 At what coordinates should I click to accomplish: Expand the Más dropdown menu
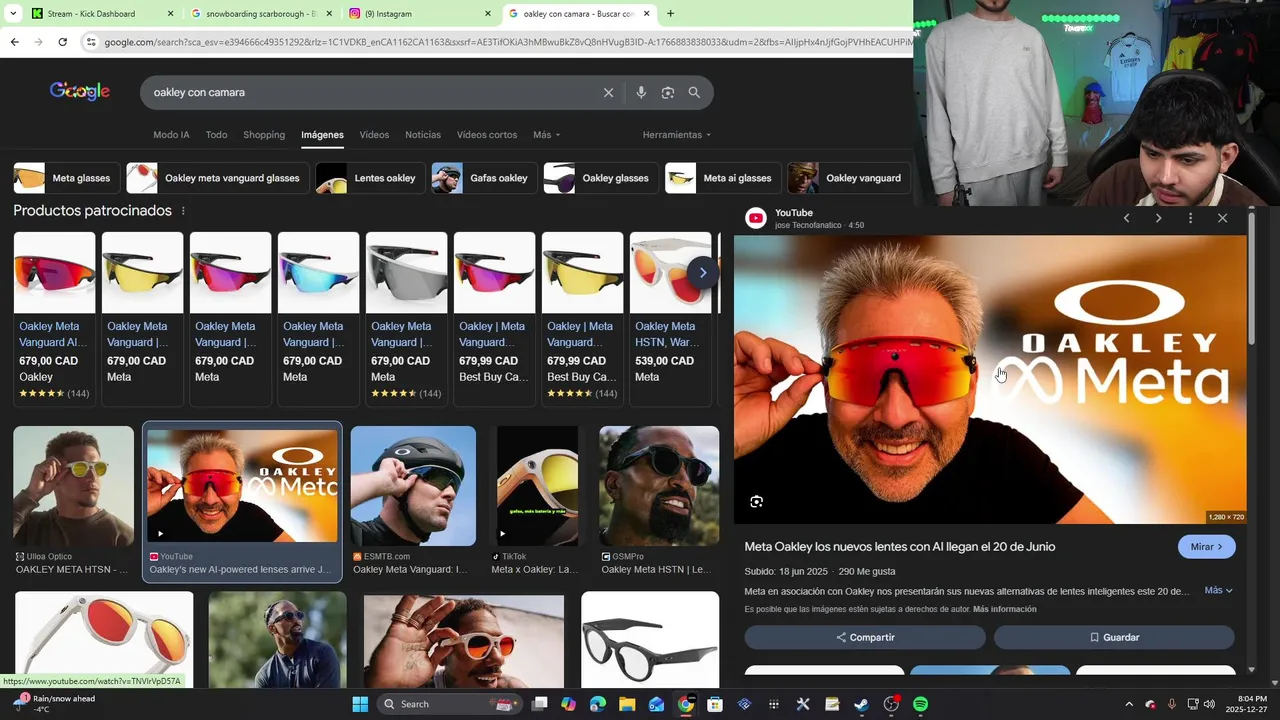pos(546,135)
